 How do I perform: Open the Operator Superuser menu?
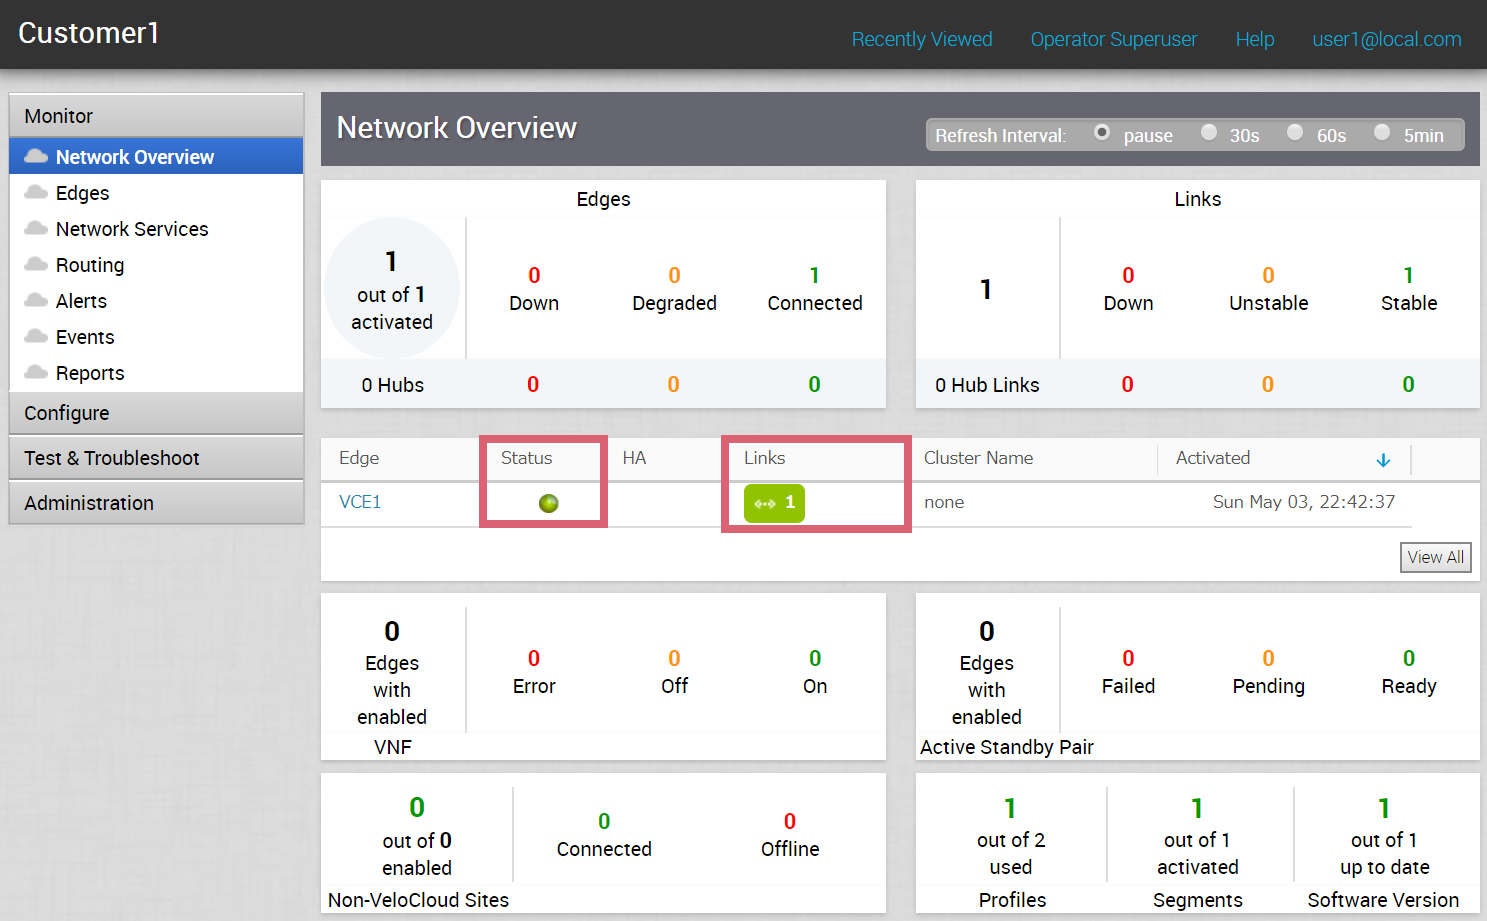tap(1113, 39)
